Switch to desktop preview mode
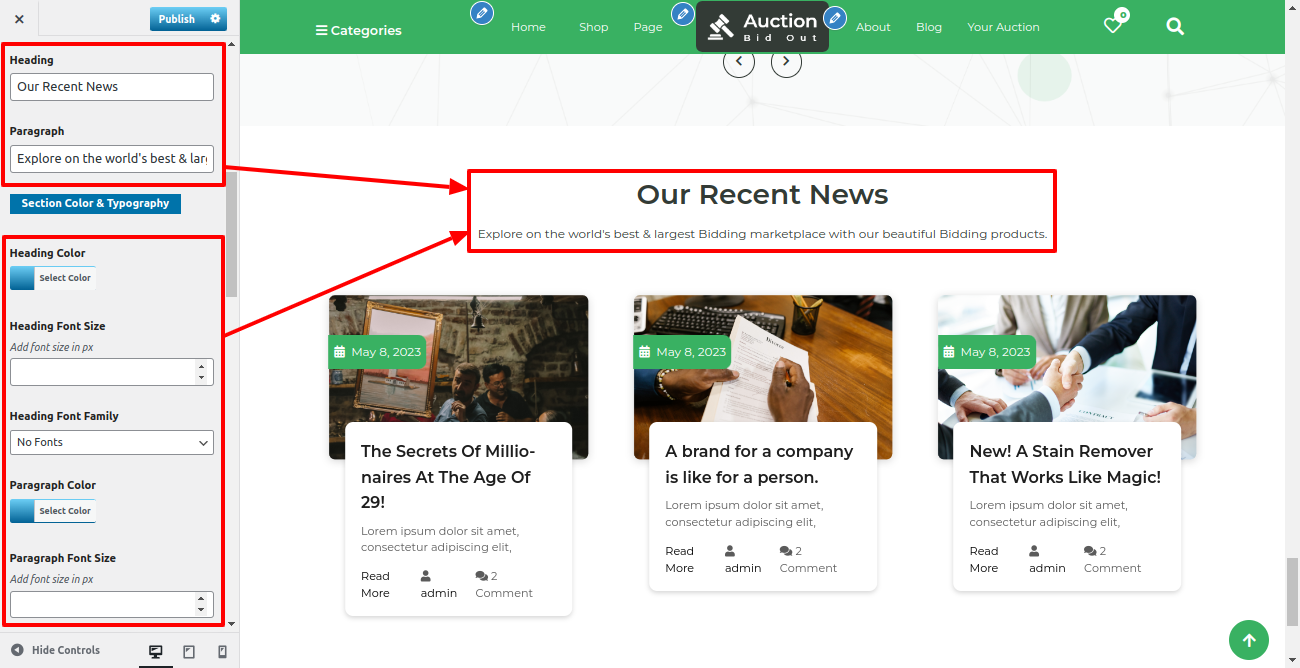Screen dimensions: 1300x668 pyautogui.click(x=156, y=652)
